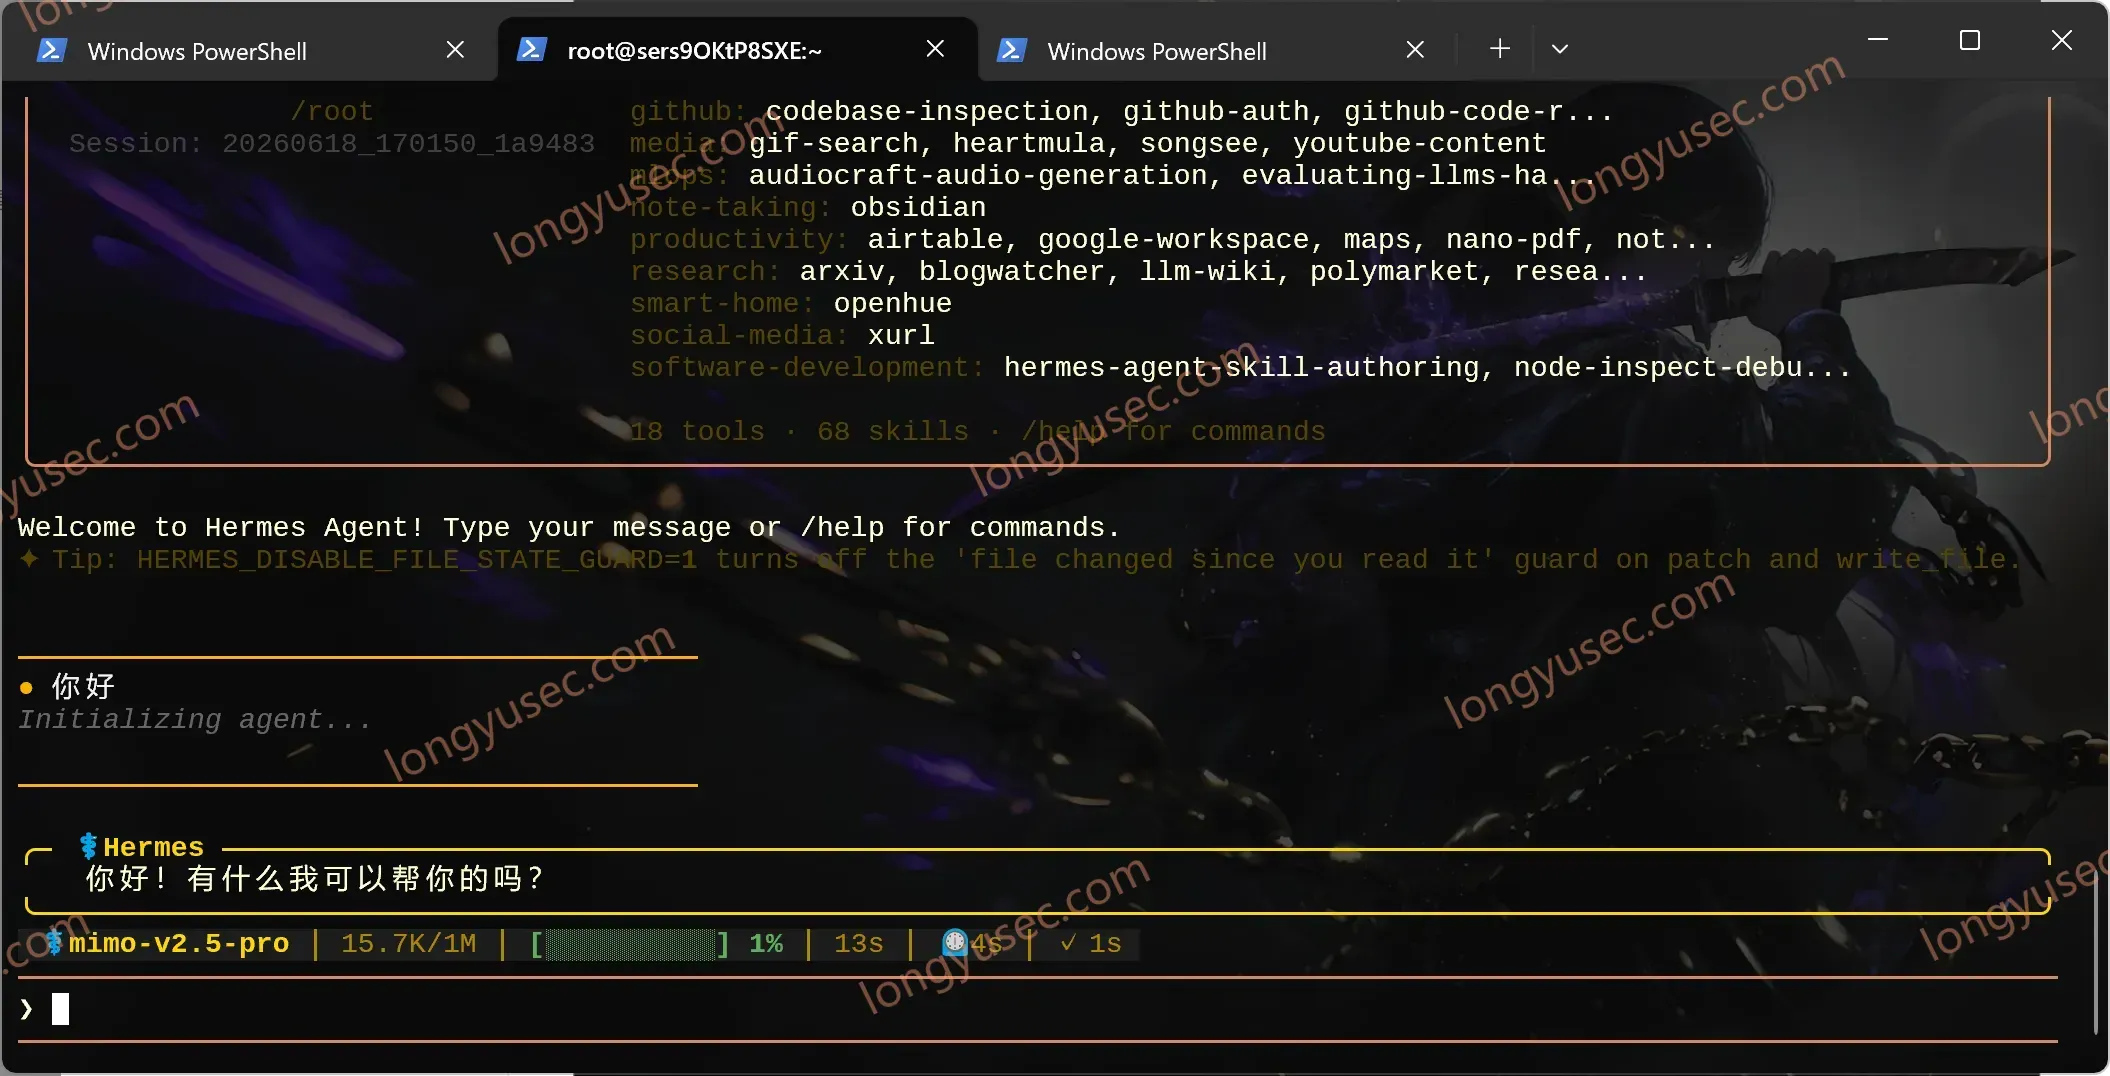Screen dimensions: 2110x1076
Task: Click the 68 skills count
Action: pos(893,431)
